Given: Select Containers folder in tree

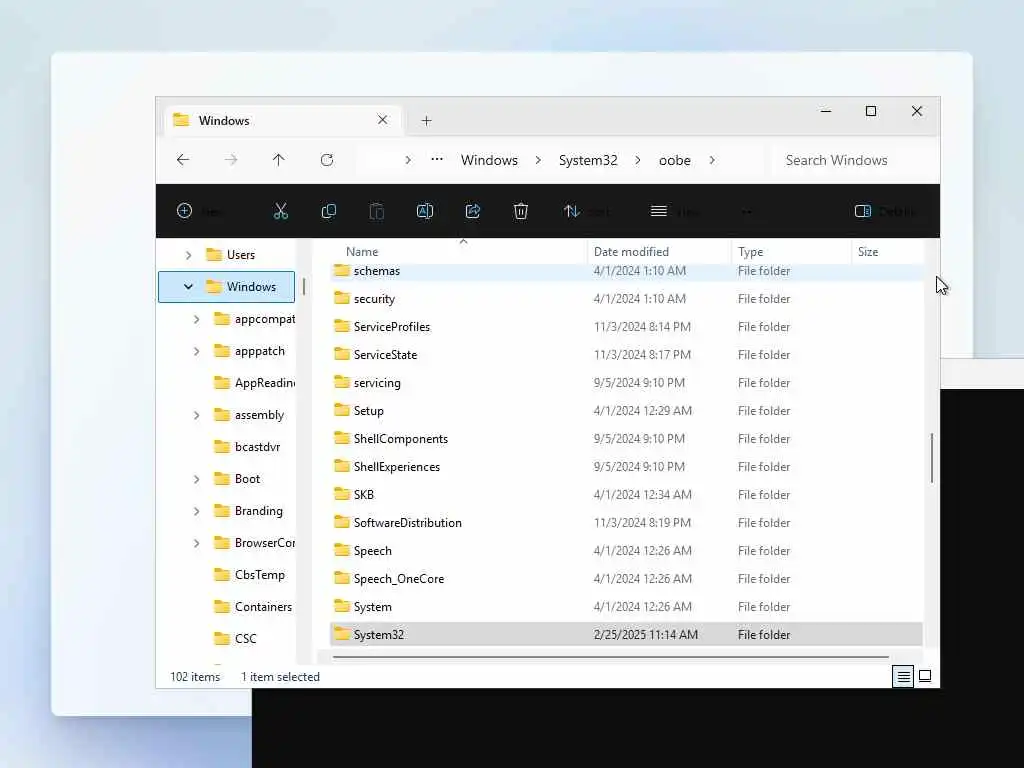Looking at the screenshot, I should [x=253, y=607].
